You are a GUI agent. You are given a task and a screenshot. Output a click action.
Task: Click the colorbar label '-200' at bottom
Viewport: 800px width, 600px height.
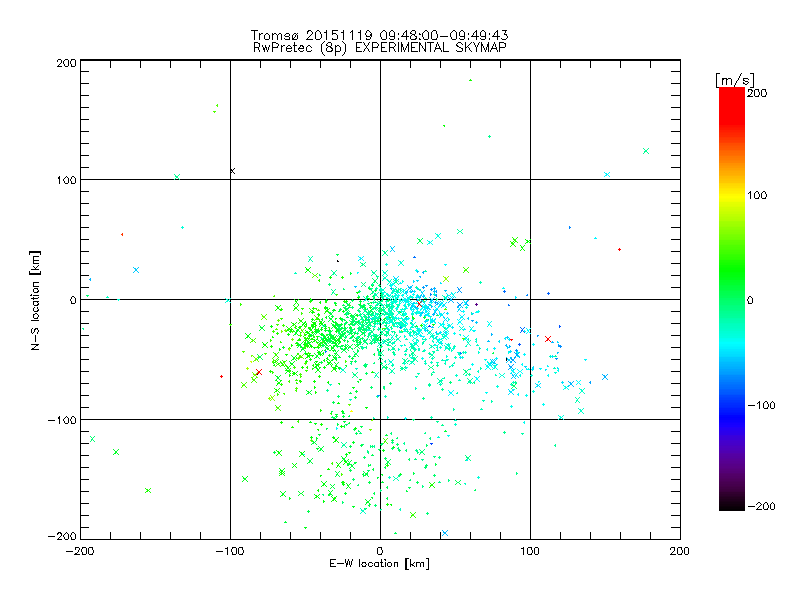coord(761,507)
